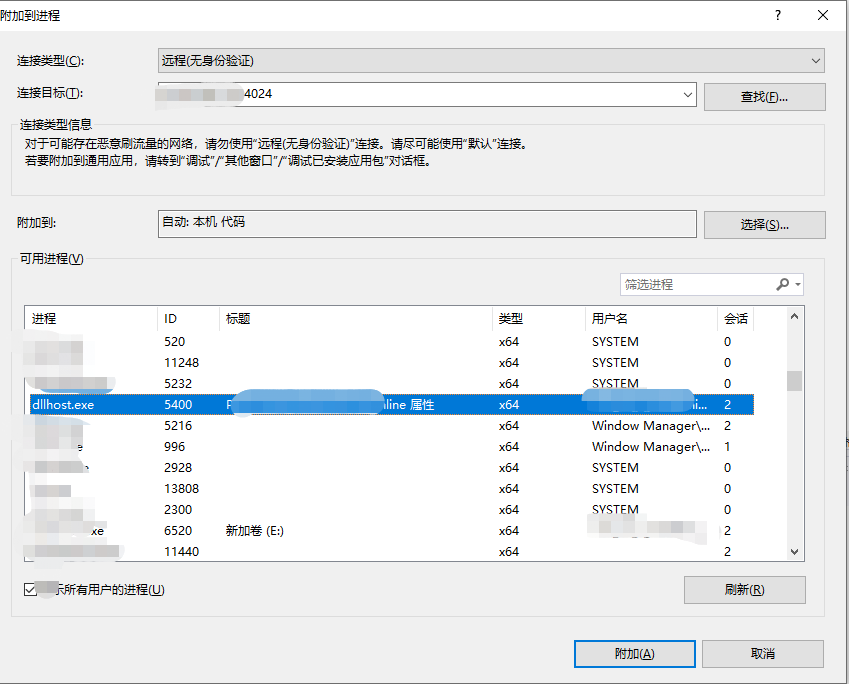Select the process with ID 13808
This screenshot has height=684, width=849.
pyautogui.click(x=391, y=488)
